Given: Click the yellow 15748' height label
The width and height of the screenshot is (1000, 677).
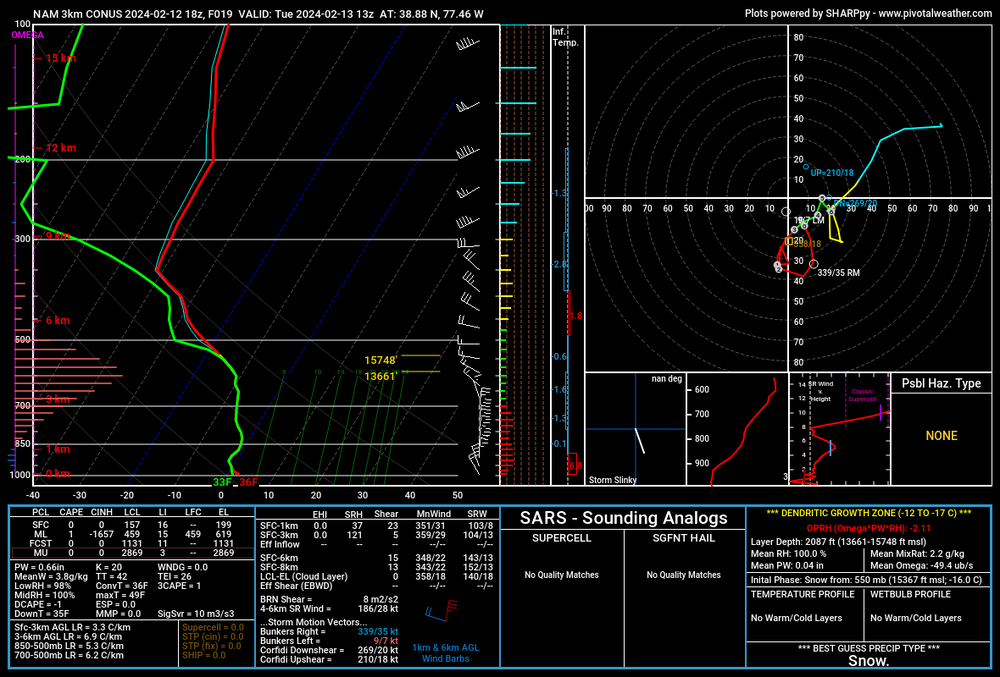Looking at the screenshot, I should click(381, 360).
